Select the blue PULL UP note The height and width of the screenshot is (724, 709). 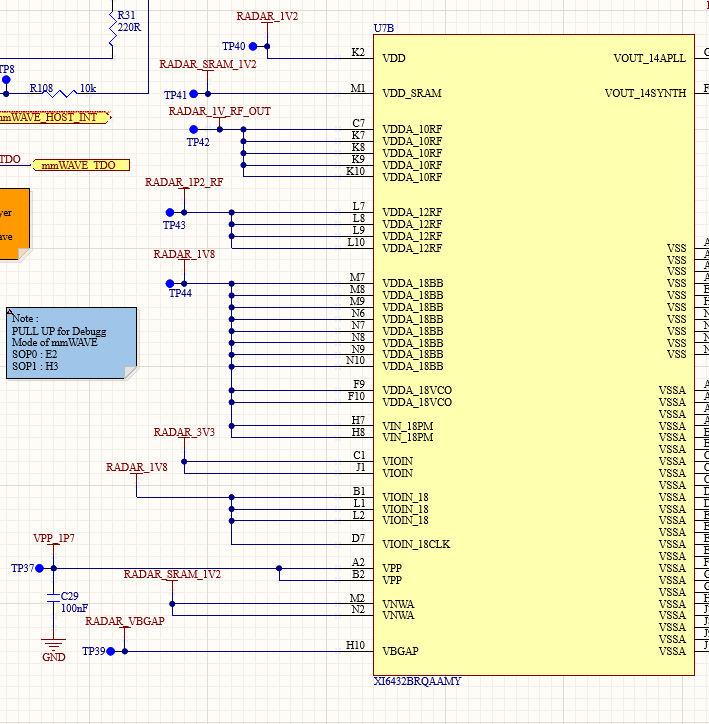(72, 343)
